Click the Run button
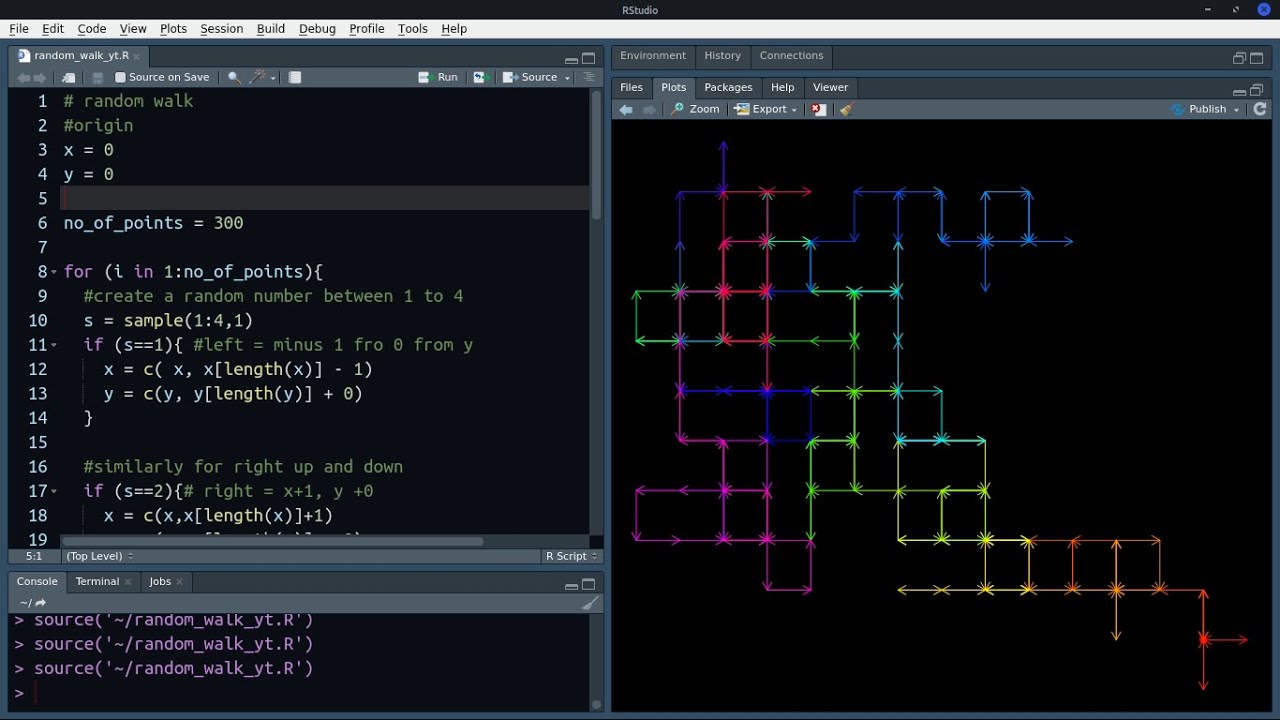Screen dimensions: 1280x720 [x=438, y=77]
